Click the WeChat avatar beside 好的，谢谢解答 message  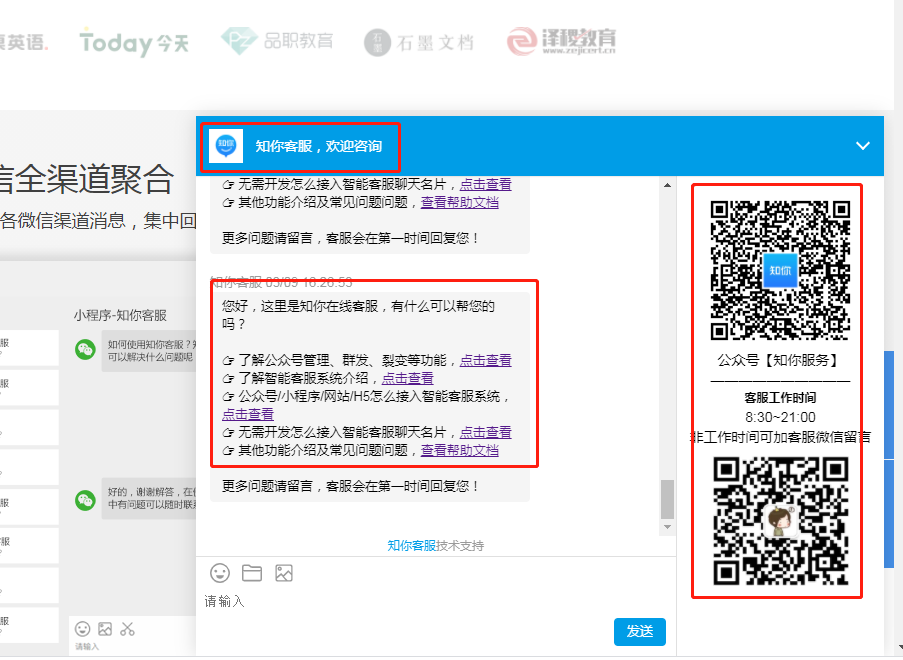(85, 499)
